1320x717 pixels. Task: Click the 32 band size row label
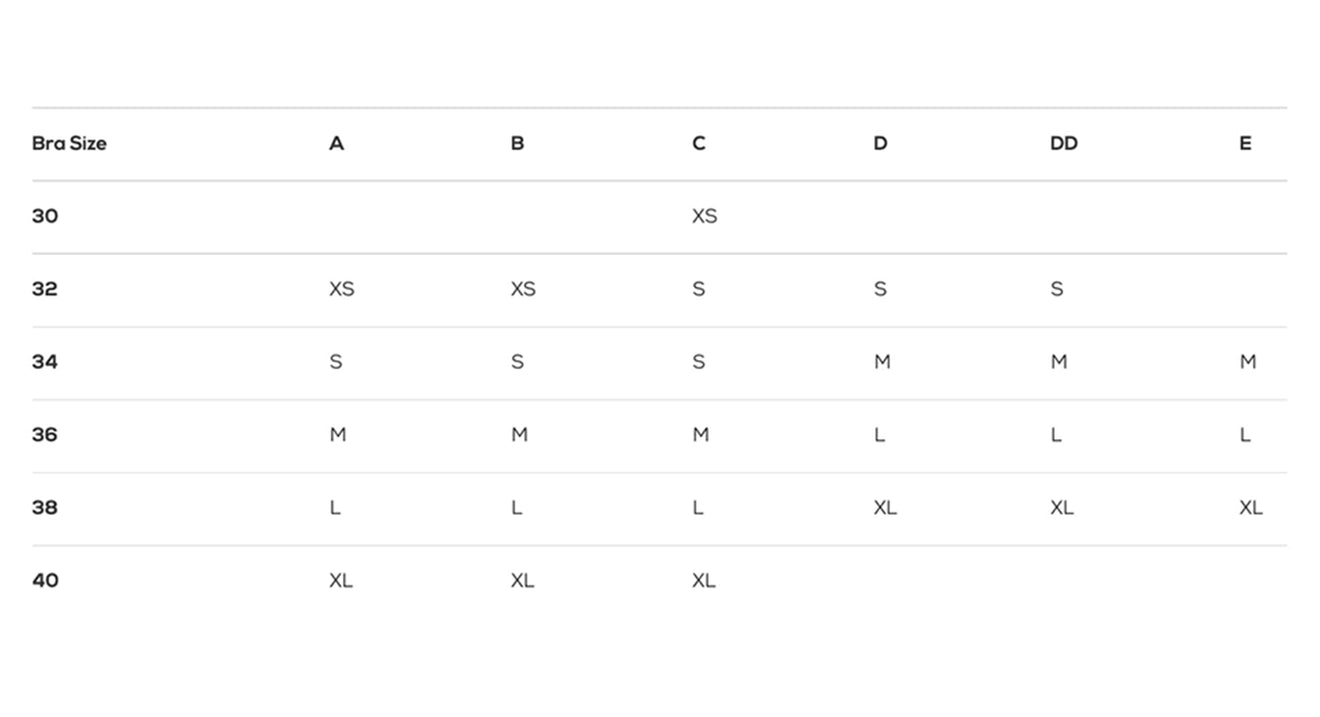pyautogui.click(x=45, y=289)
